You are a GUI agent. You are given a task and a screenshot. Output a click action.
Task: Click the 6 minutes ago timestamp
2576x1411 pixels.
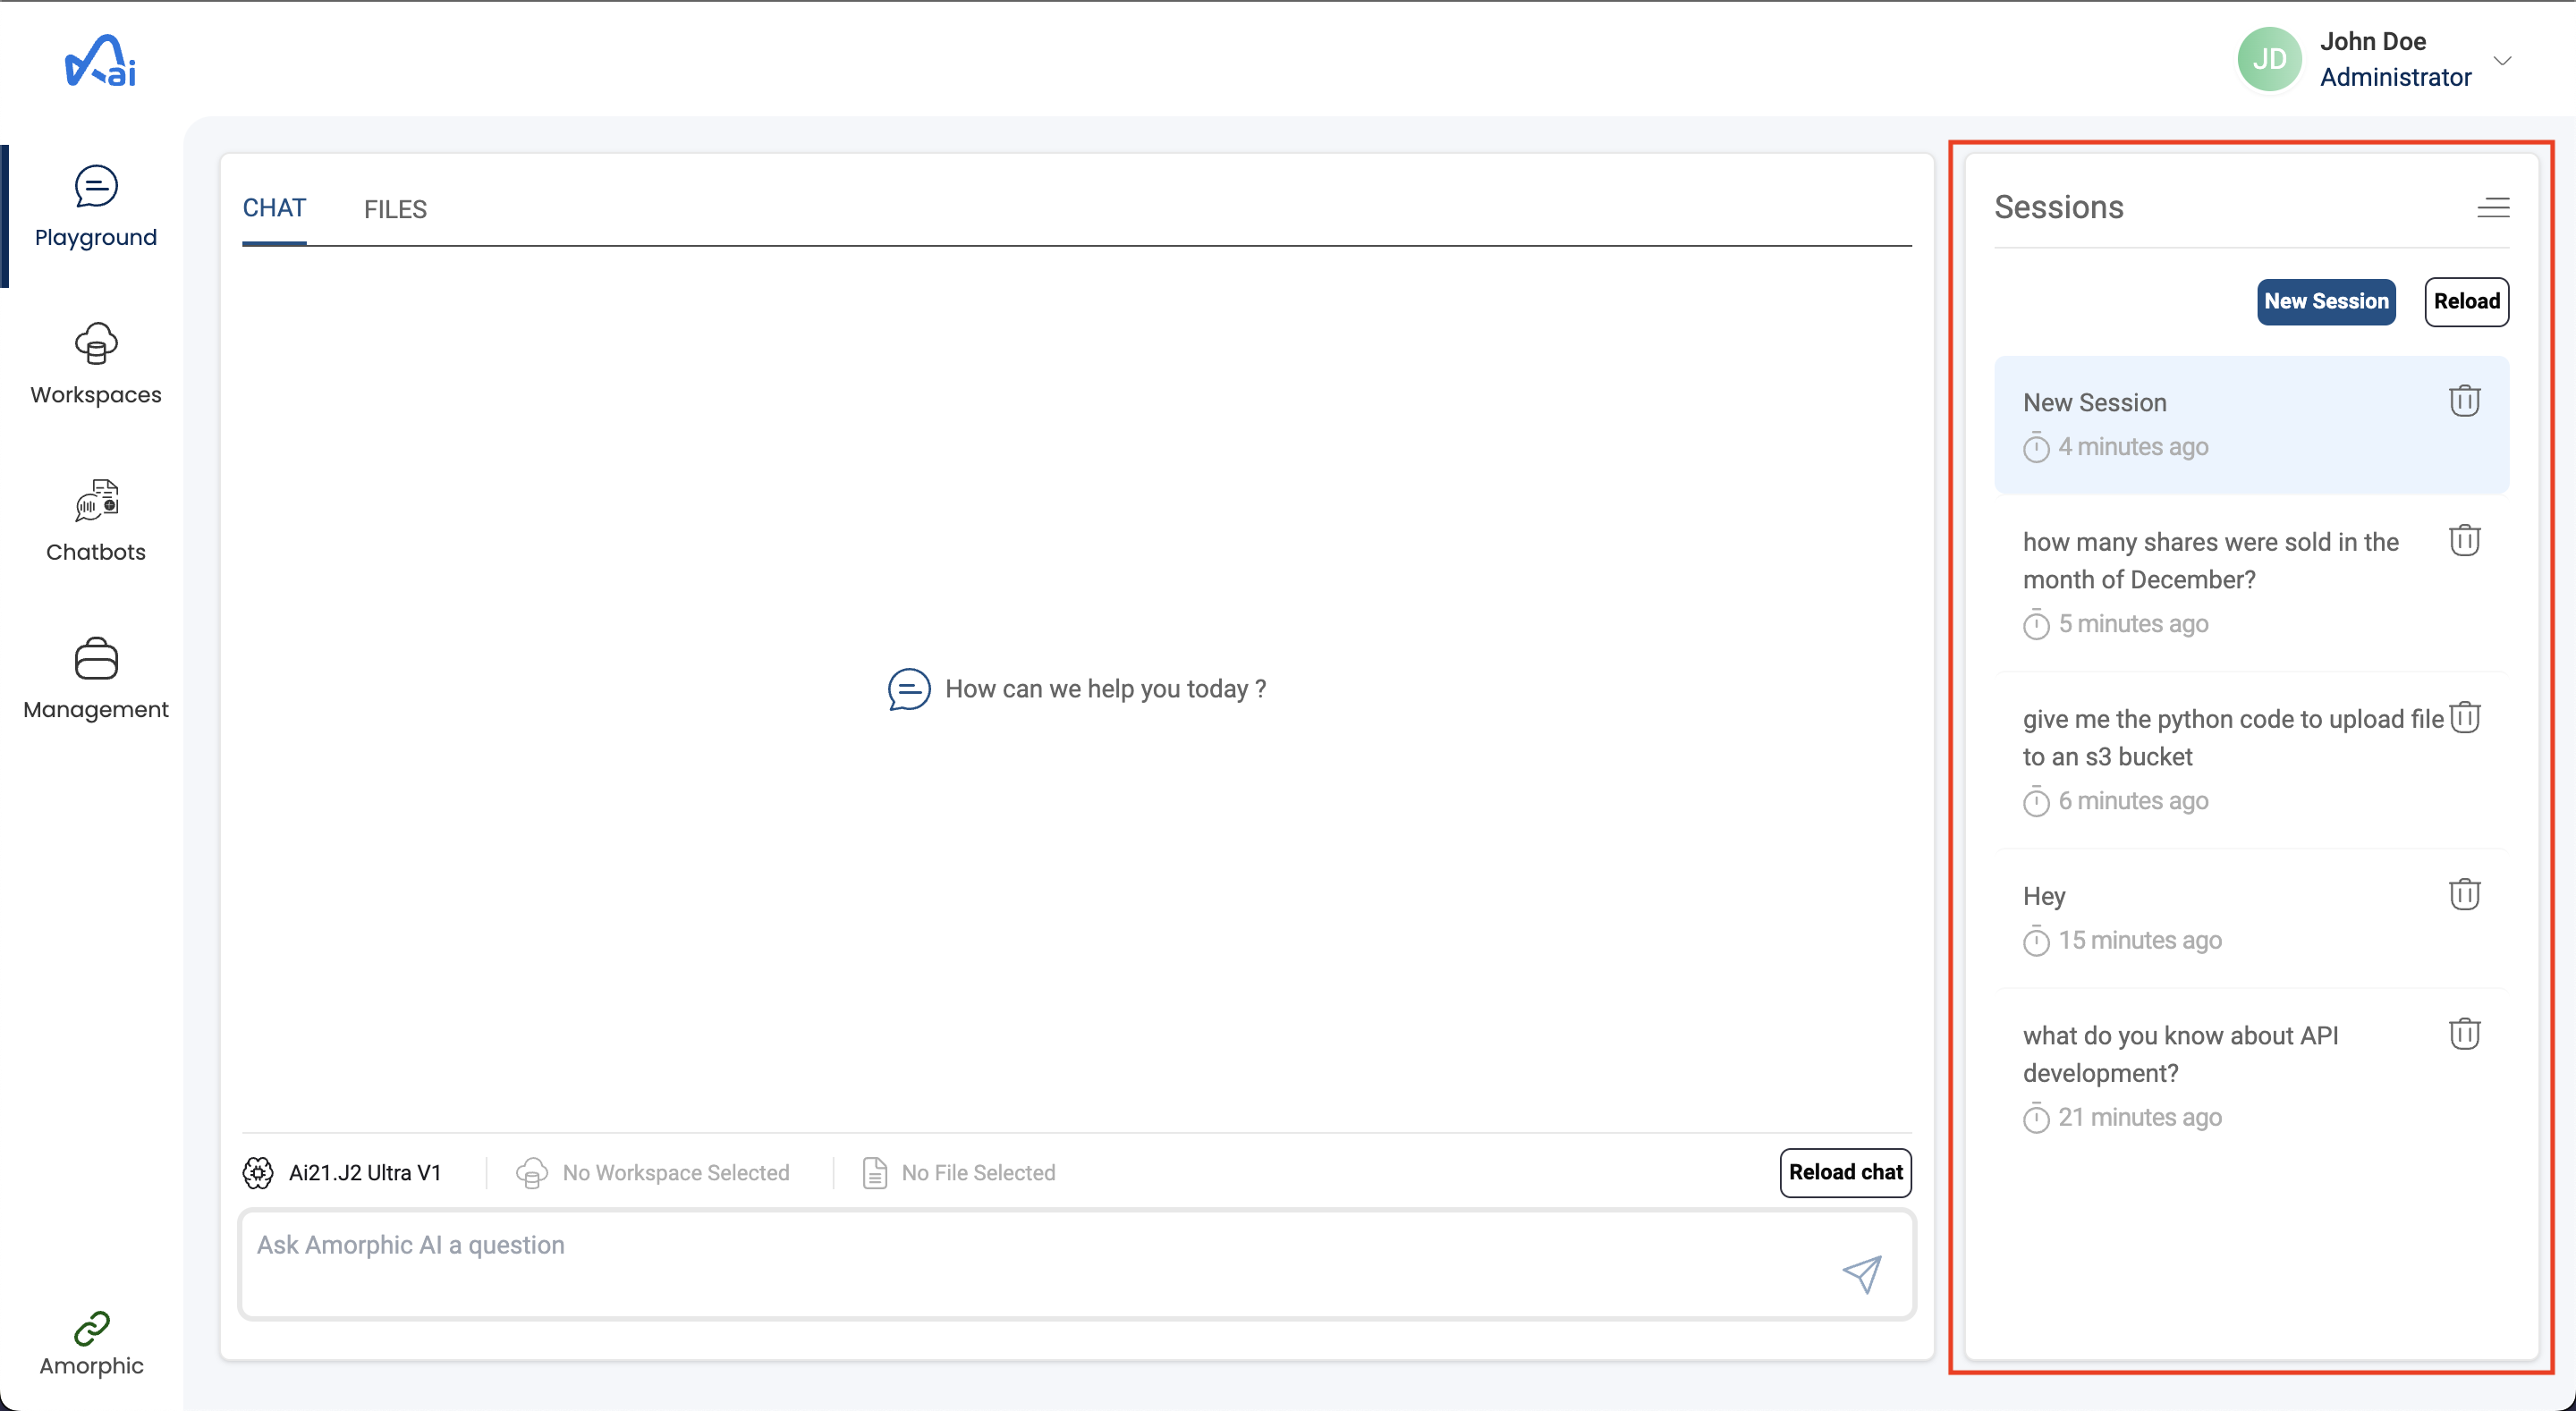(x=2132, y=800)
